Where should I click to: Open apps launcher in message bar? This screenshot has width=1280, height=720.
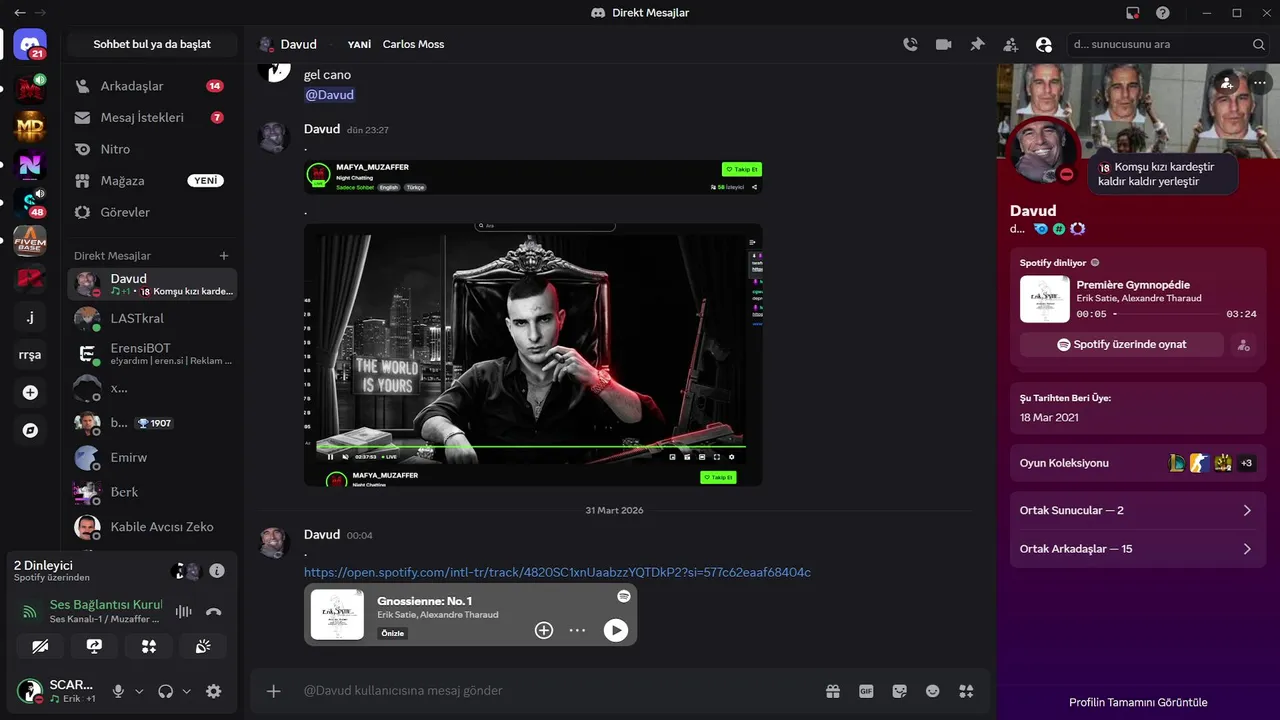pyautogui.click(x=966, y=691)
